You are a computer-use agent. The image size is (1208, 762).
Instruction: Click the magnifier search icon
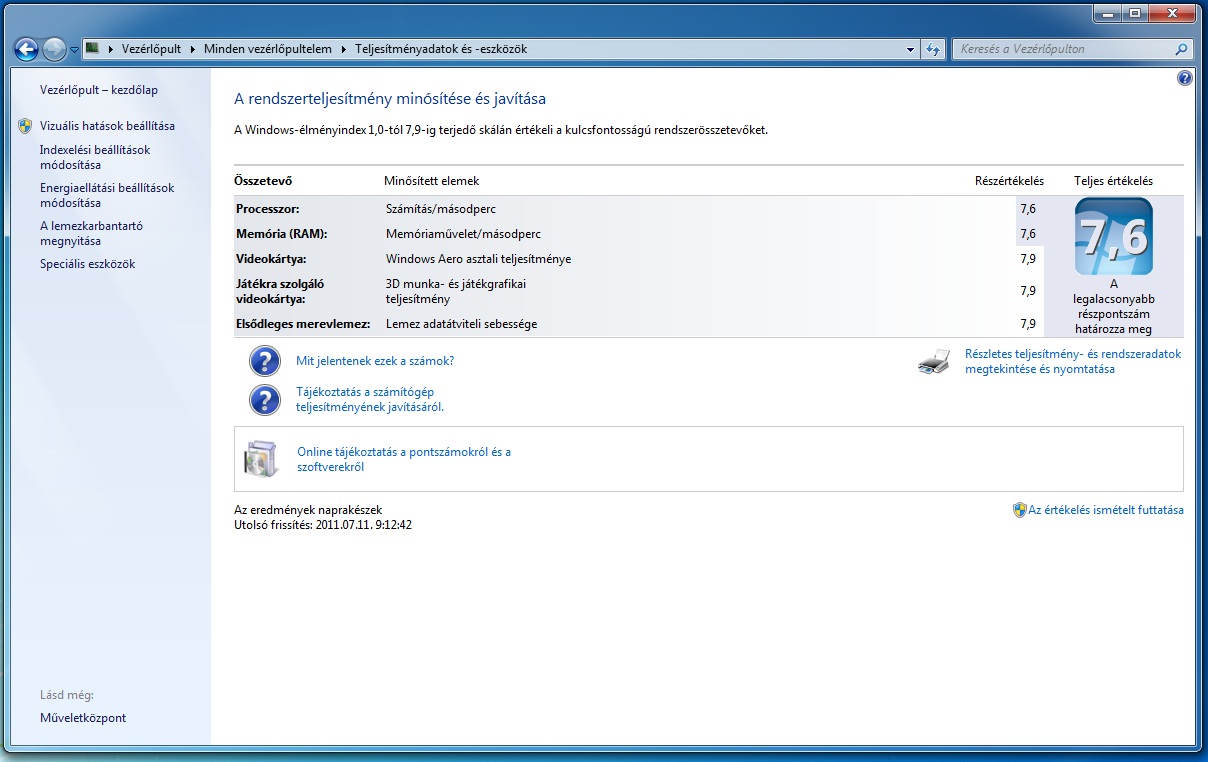tap(1182, 48)
